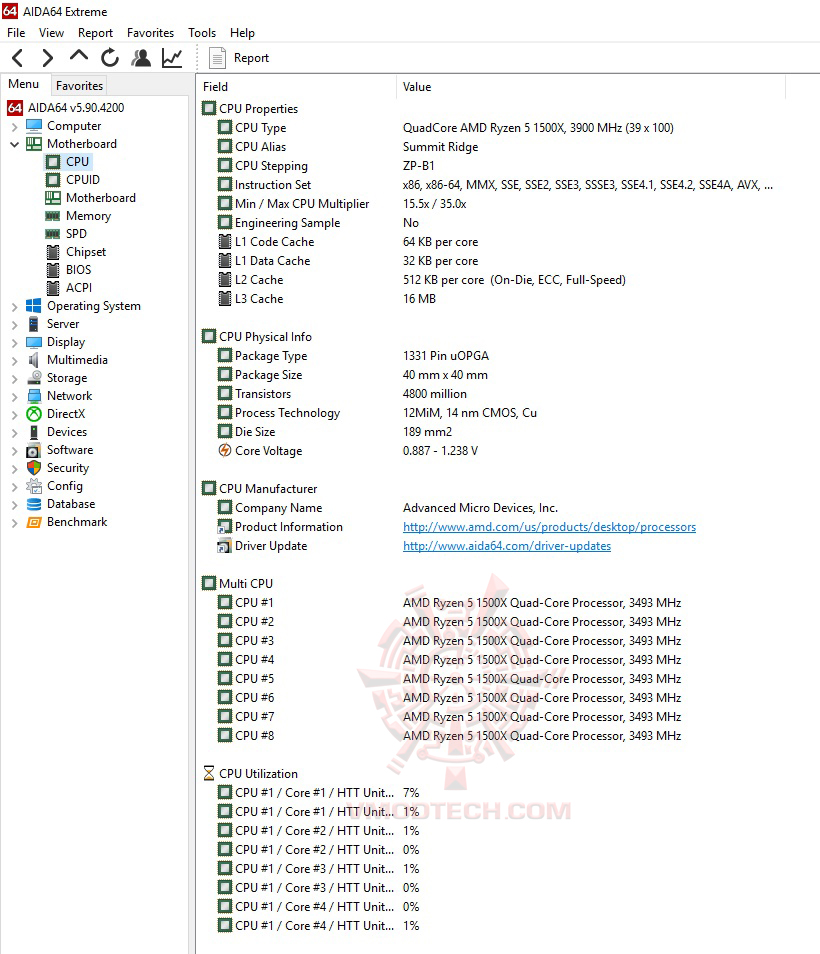This screenshot has height=954, width=820.
Task: Expand the Display tree node
Action: tap(15, 343)
